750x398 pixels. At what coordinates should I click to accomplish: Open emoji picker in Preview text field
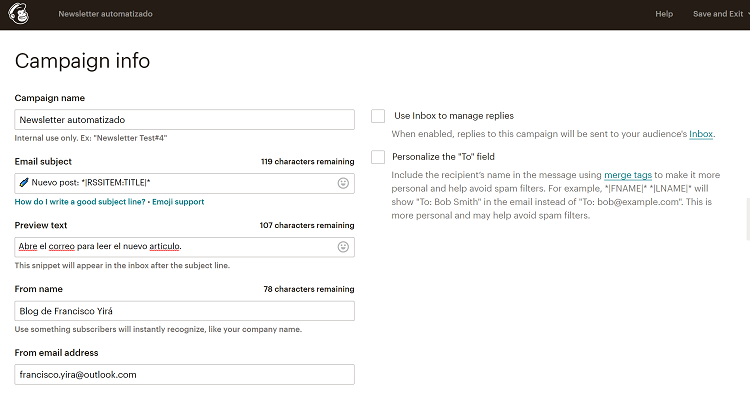(343, 247)
